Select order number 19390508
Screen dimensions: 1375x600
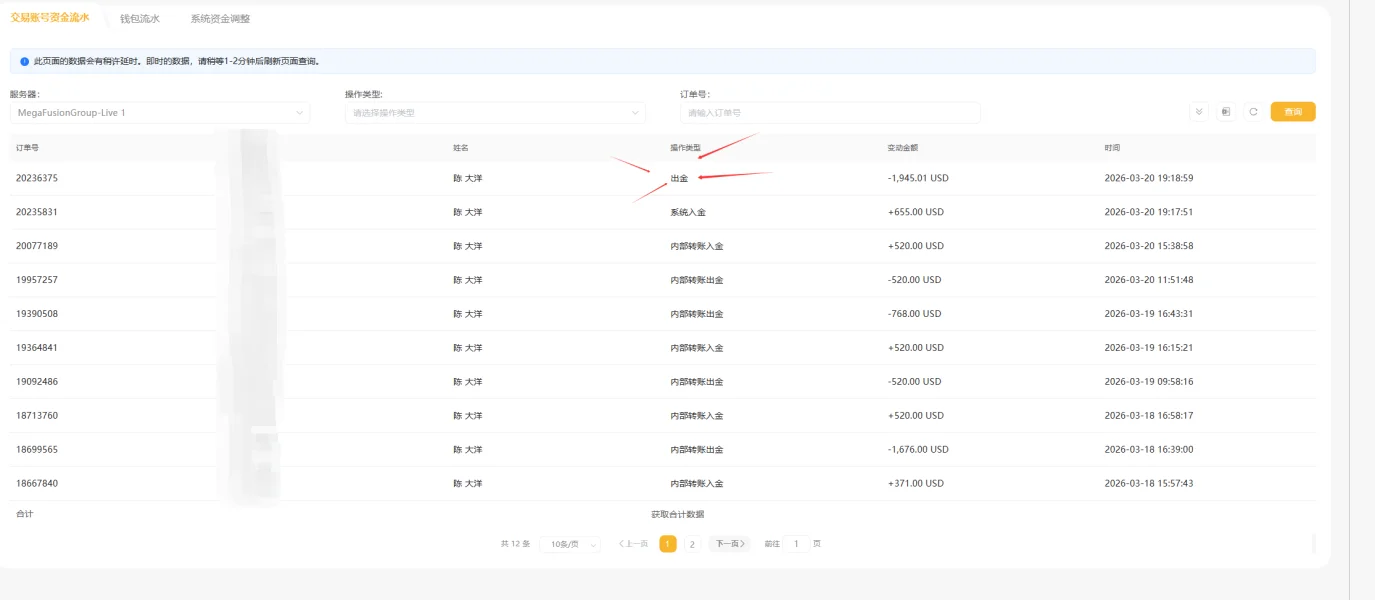(37, 314)
